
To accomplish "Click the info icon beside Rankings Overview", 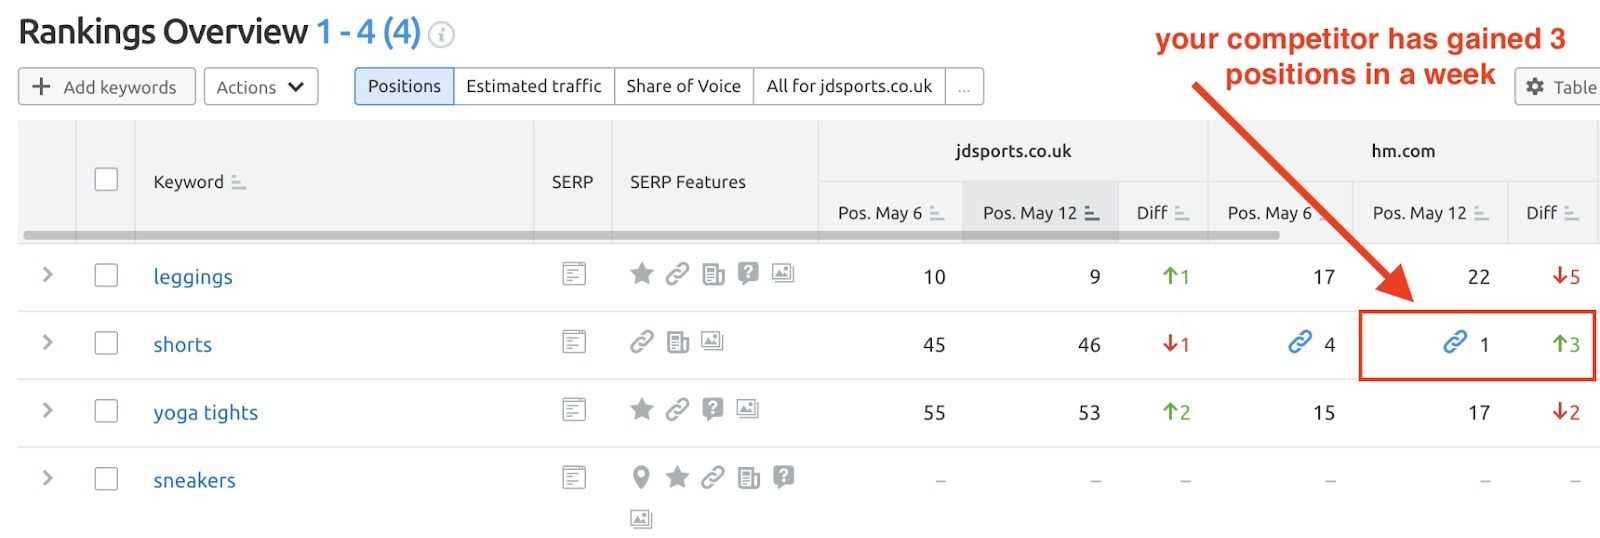I will pyautogui.click(x=441, y=35).
